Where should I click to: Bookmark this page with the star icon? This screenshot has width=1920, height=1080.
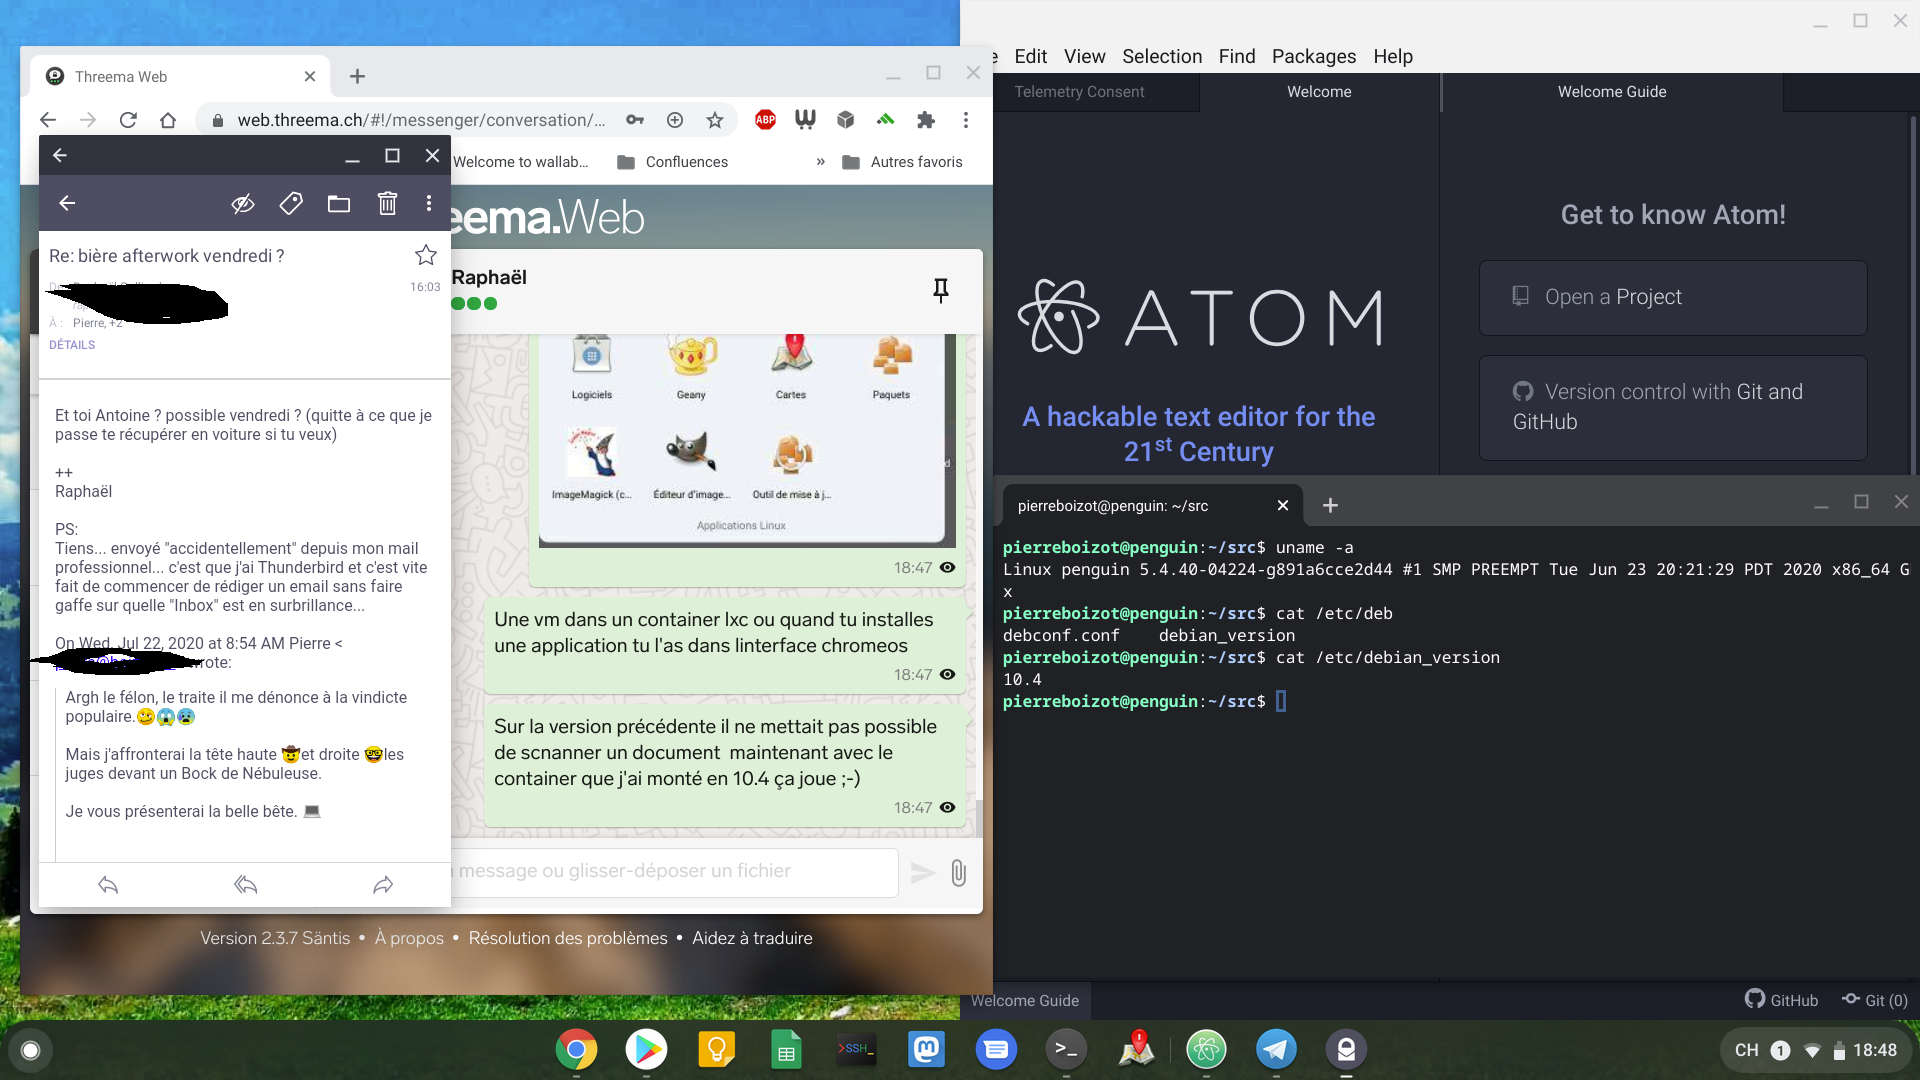click(x=715, y=120)
